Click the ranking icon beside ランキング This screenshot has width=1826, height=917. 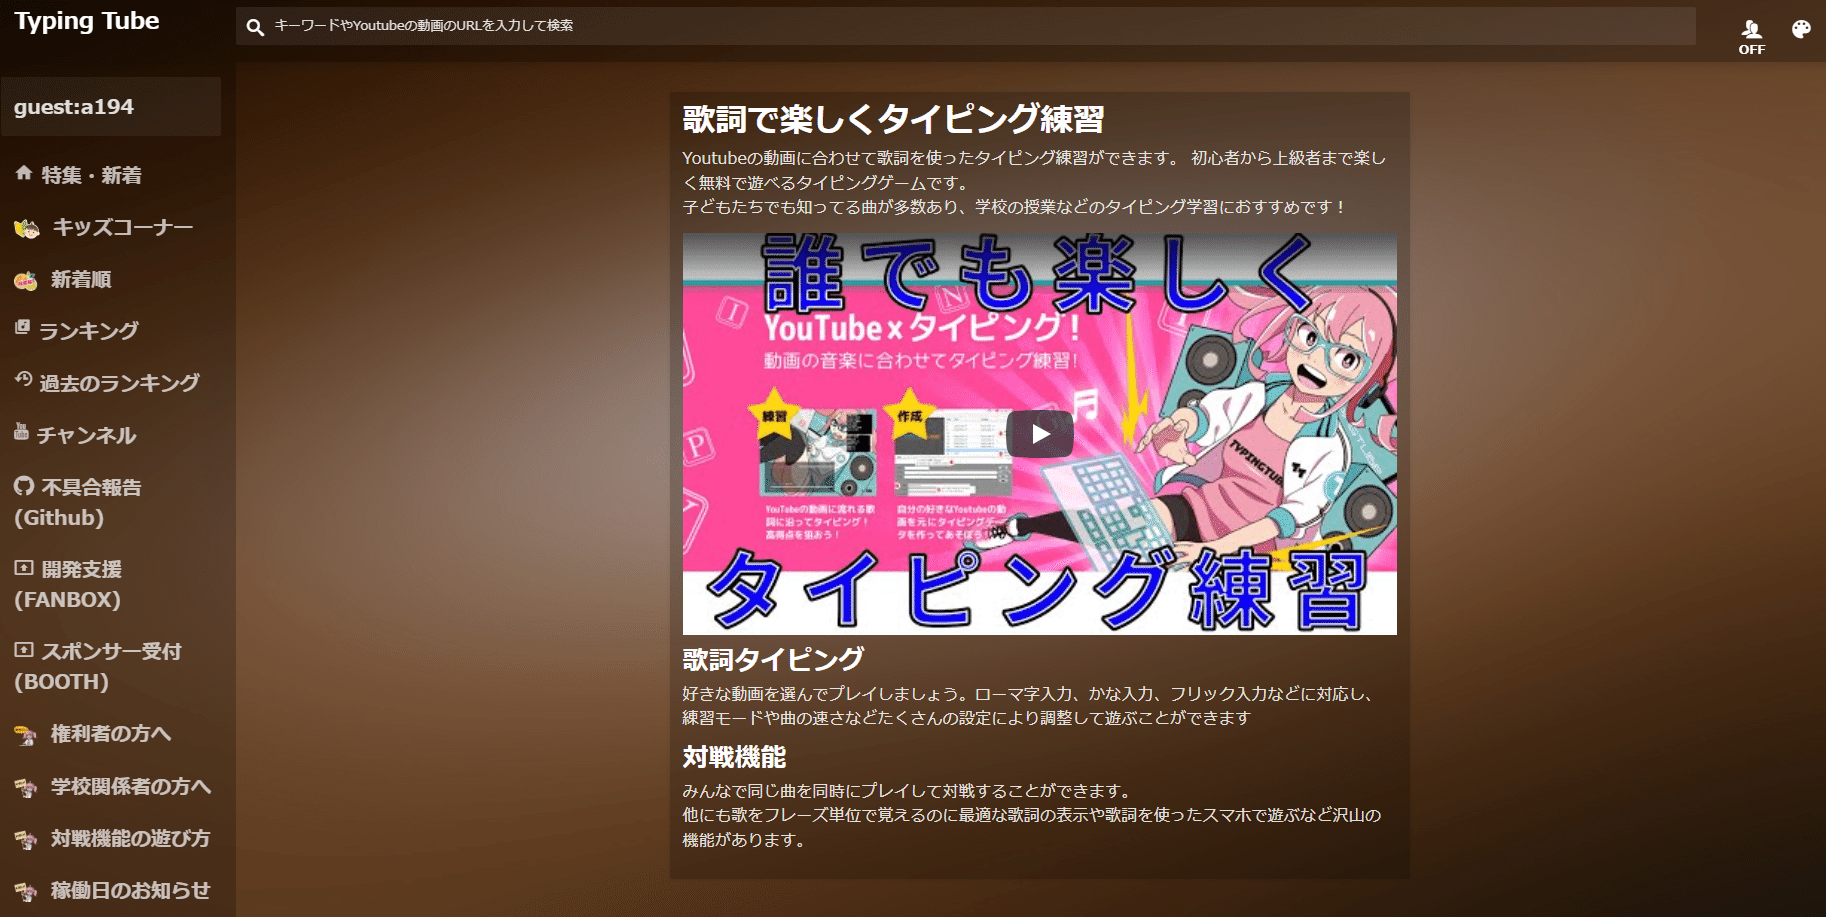pos(22,327)
